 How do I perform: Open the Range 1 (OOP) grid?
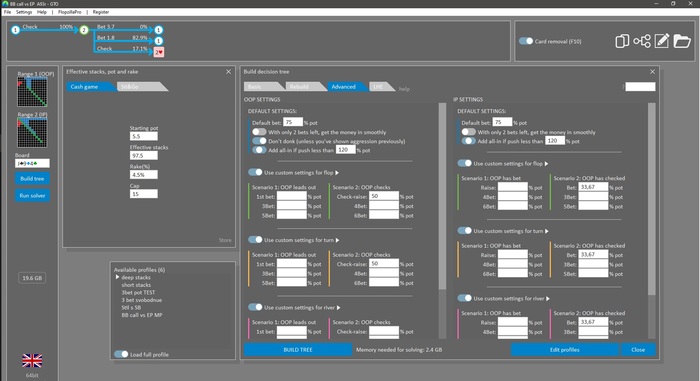(x=32, y=92)
